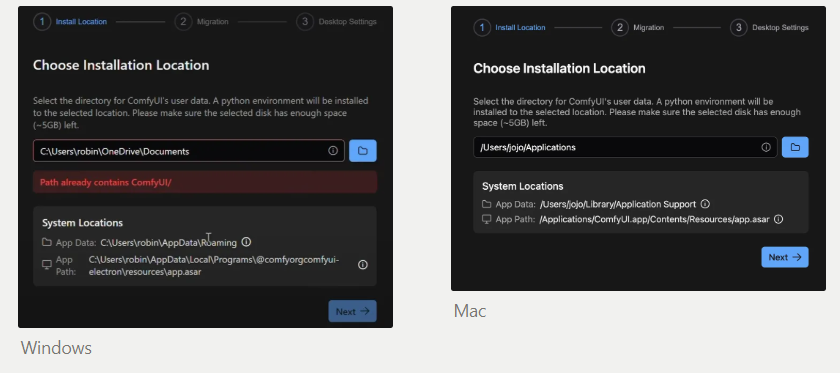
Task: Click App Data folder icon in Windows panel
Action: pyautogui.click(x=47, y=242)
